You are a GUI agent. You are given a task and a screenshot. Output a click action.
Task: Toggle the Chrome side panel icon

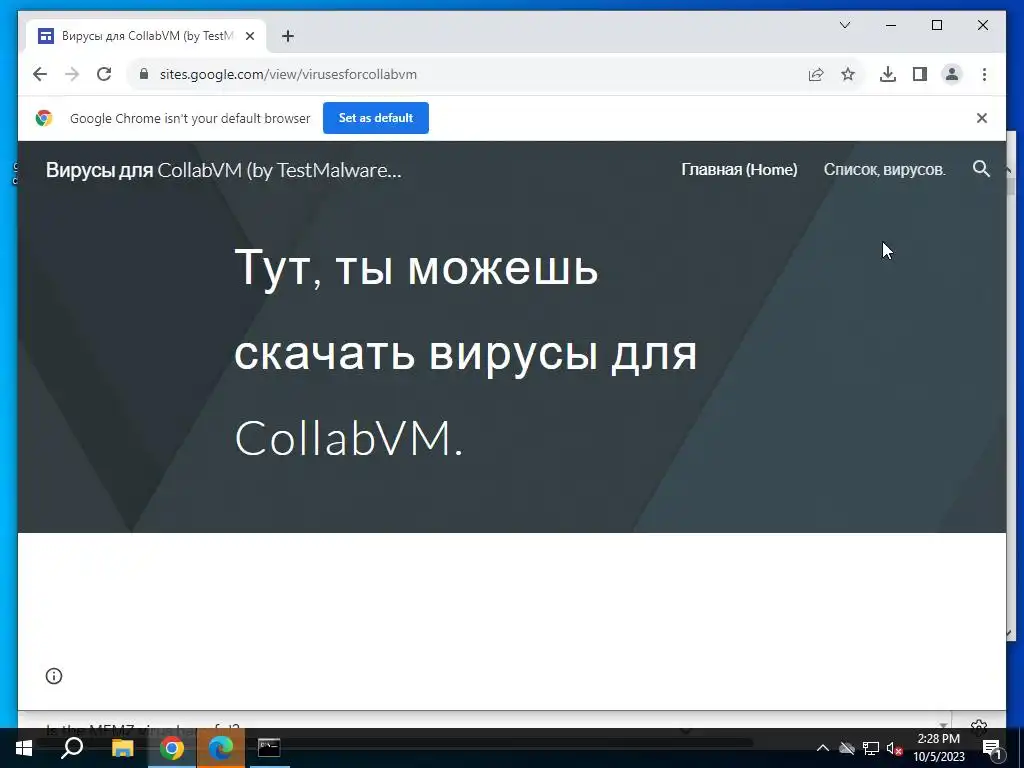click(920, 74)
